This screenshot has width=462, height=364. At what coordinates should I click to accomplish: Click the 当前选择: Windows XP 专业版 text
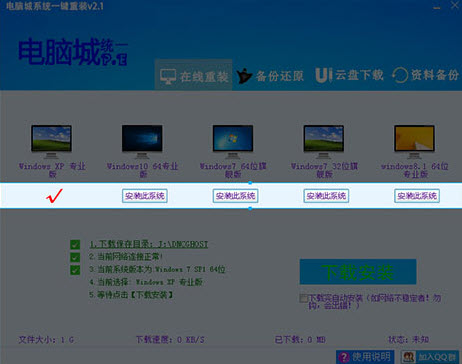[146, 282]
